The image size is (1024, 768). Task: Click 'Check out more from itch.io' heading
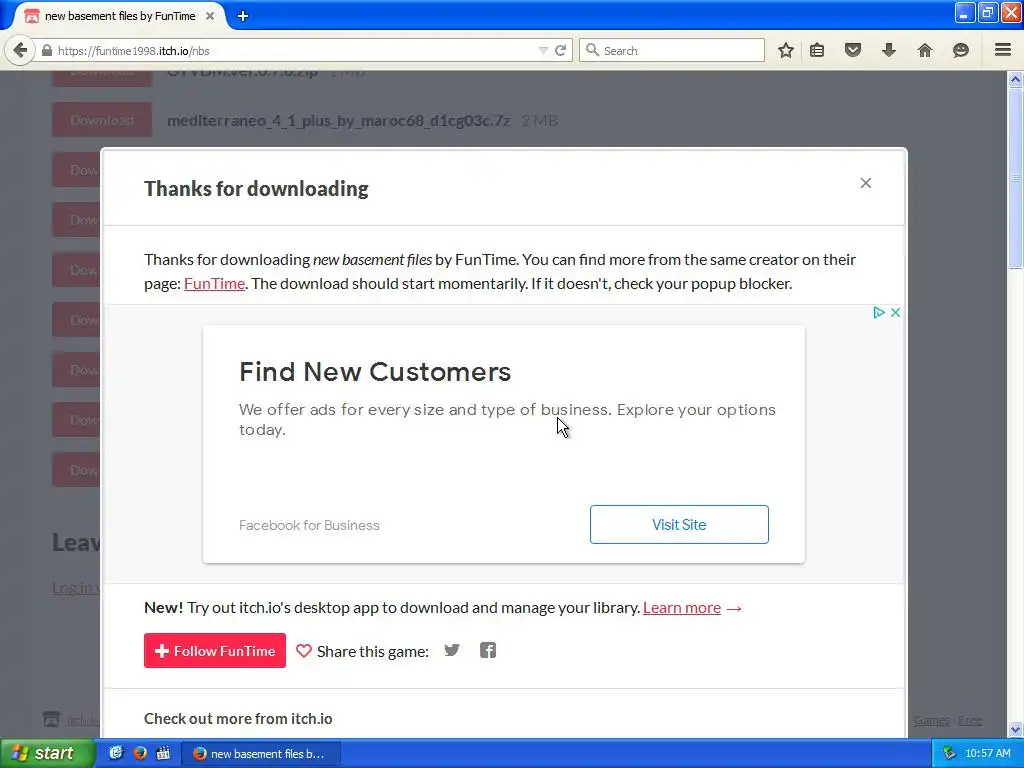tap(238, 718)
